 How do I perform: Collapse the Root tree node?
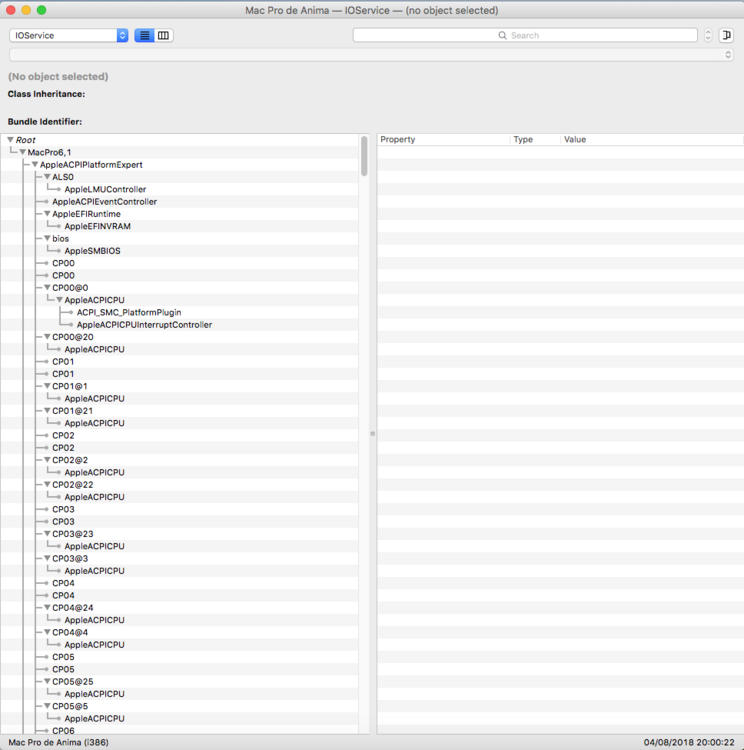pos(11,140)
